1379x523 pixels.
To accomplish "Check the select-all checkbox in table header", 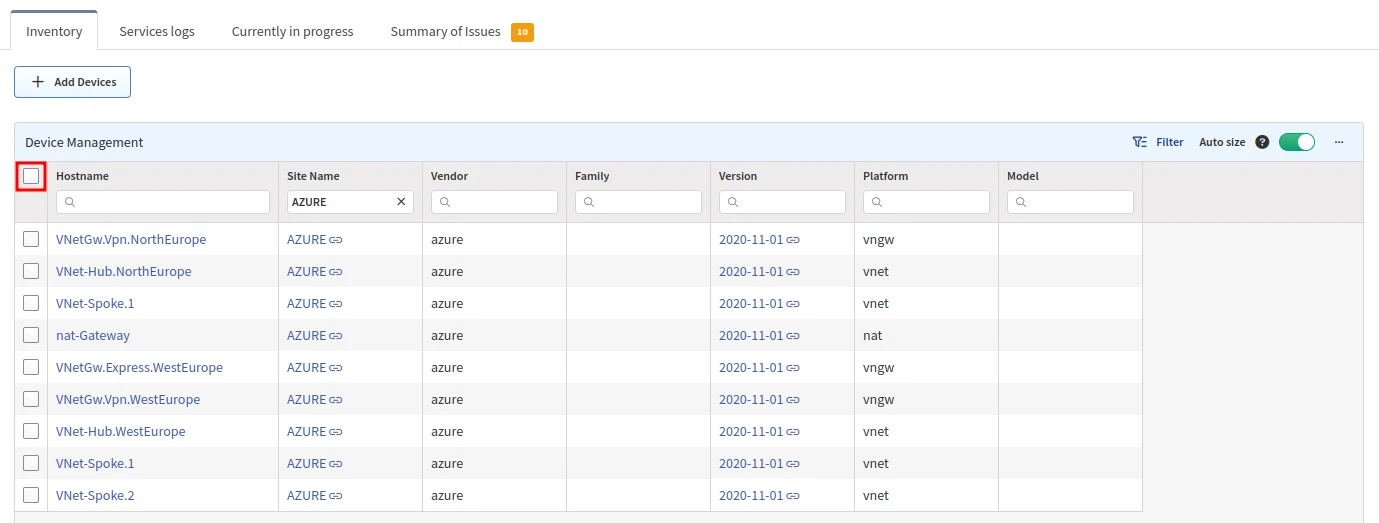I will tap(31, 176).
